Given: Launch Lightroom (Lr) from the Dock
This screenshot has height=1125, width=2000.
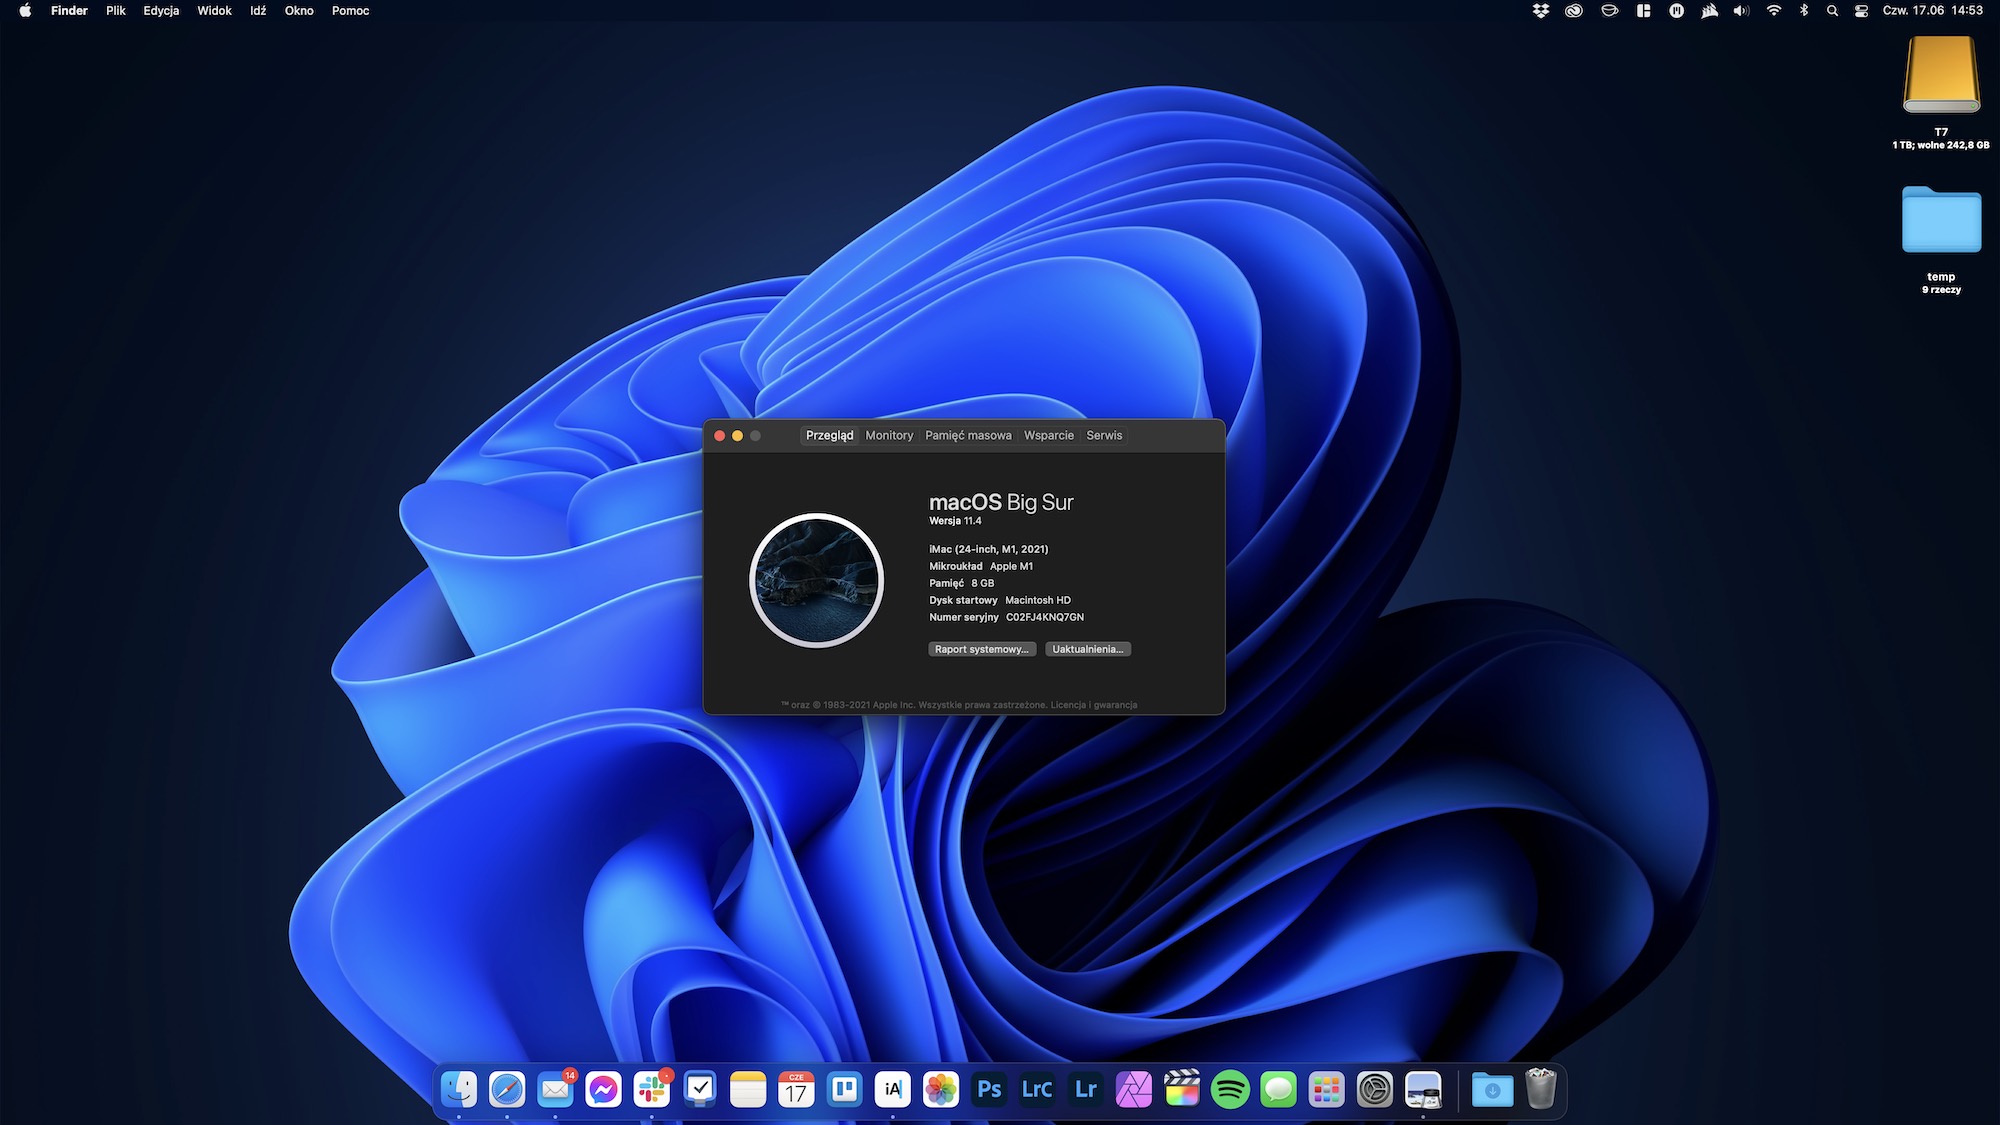Looking at the screenshot, I should click(x=1086, y=1089).
